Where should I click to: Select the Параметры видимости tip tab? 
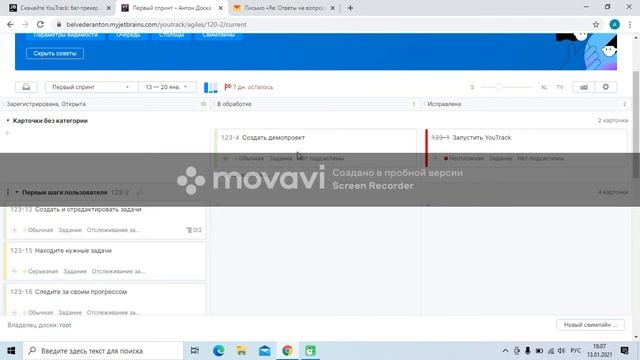pos(65,35)
